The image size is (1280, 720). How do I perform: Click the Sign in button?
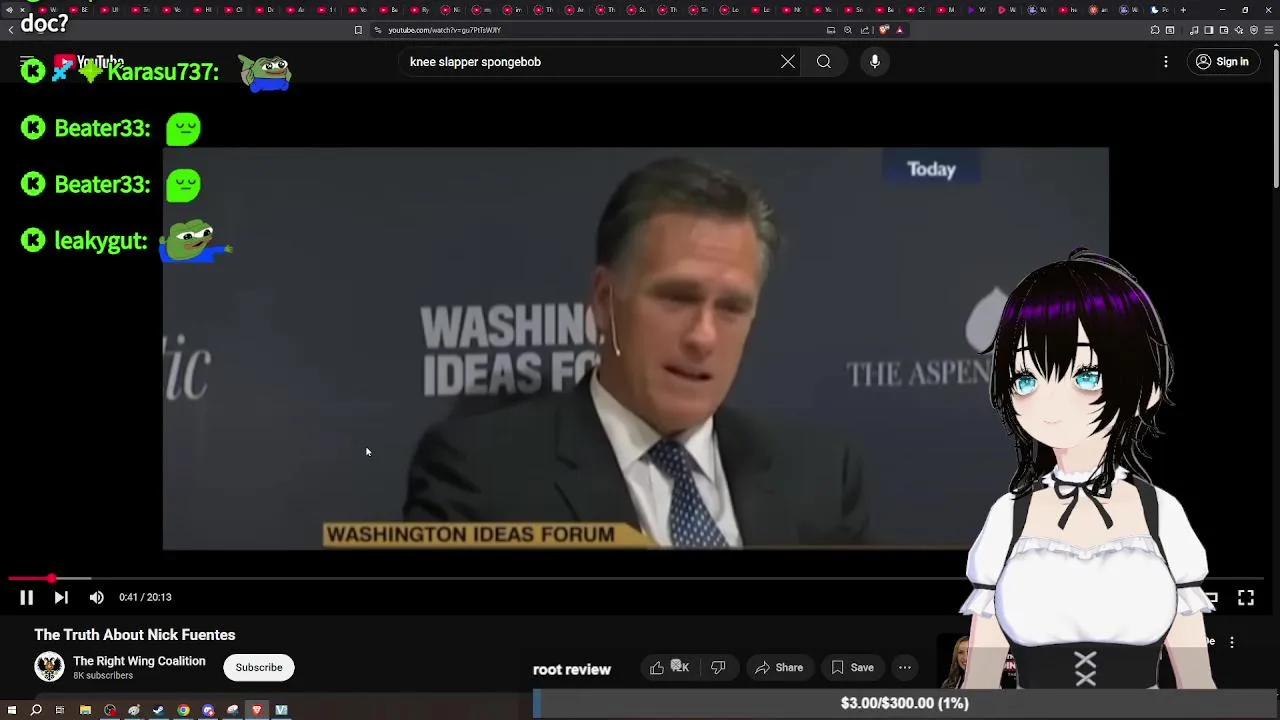point(1222,62)
